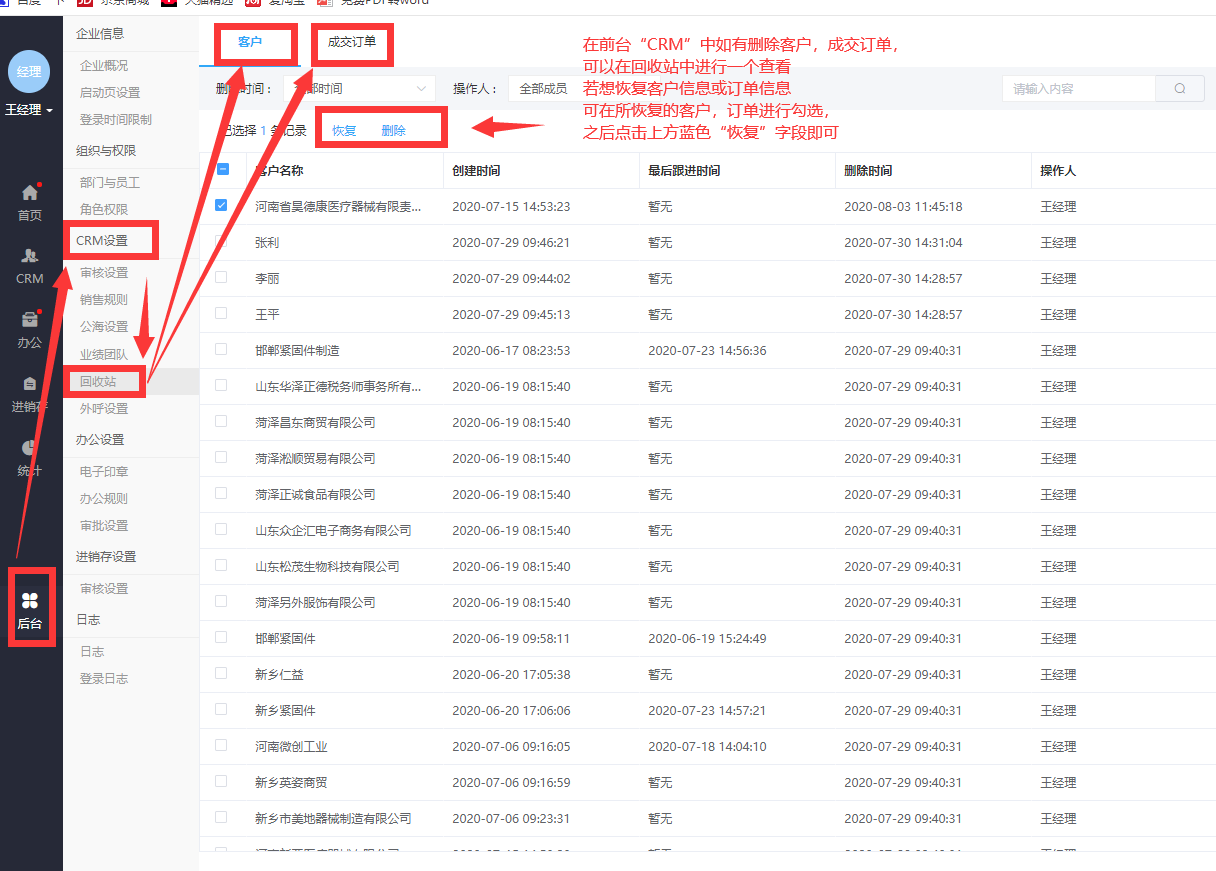Check the 张利 row checkbox
Screen dimensions: 1216x871
coord(222,241)
